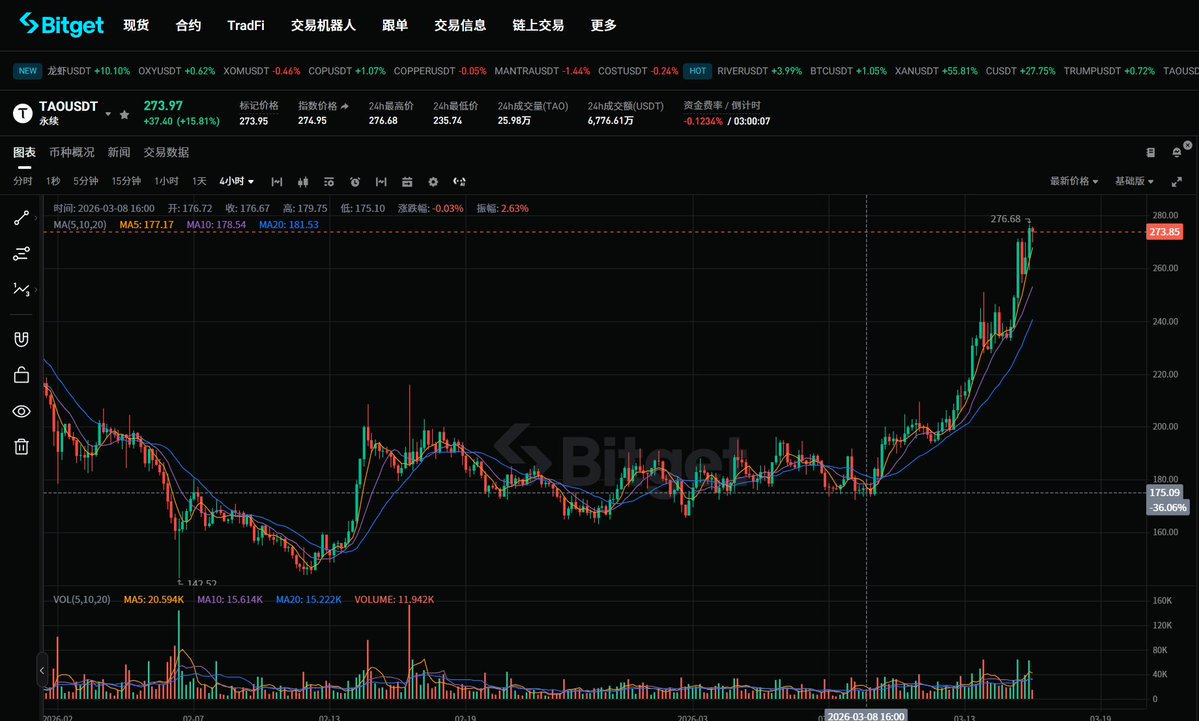
Task: Click the 2026-03-08 16:00 time axis label
Action: (866, 716)
